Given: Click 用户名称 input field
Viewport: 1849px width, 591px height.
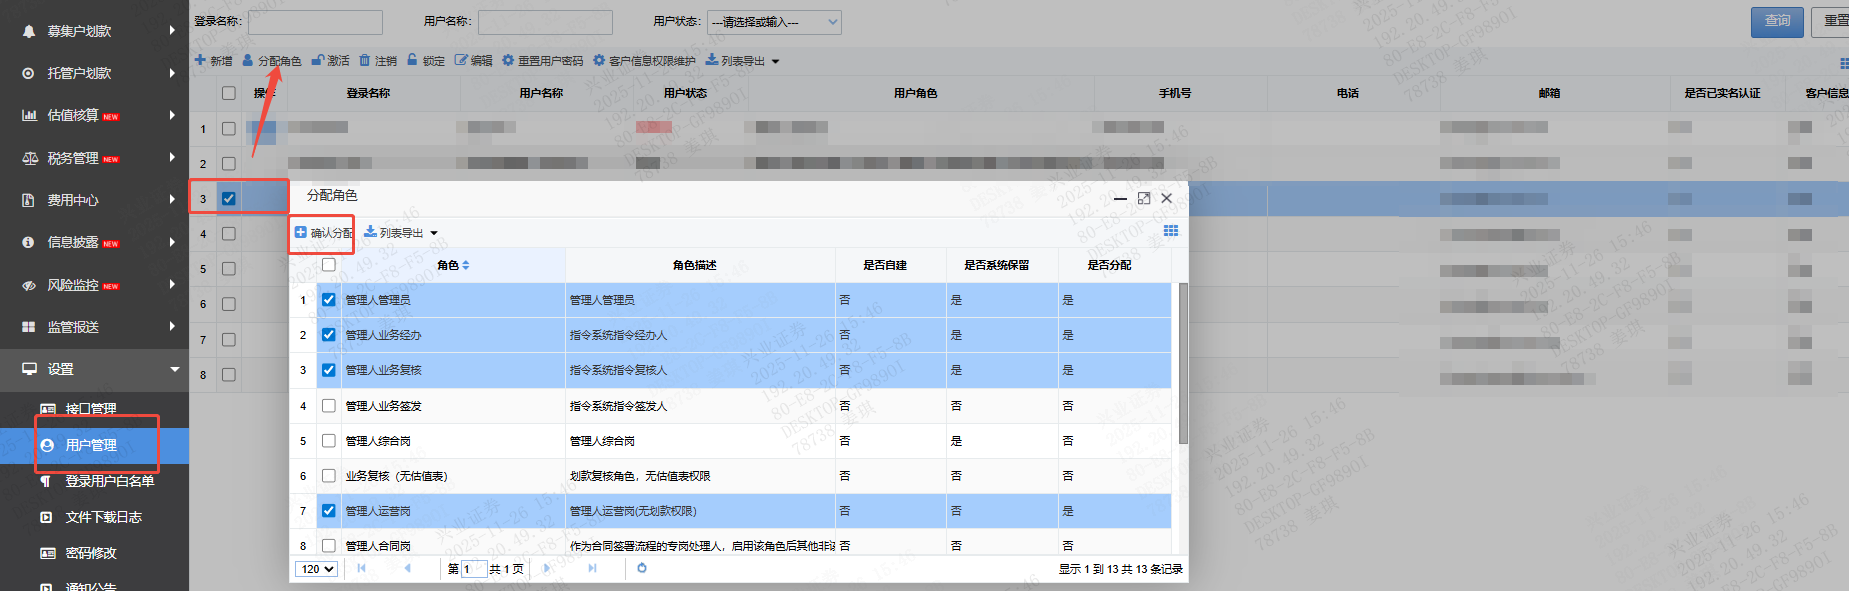Looking at the screenshot, I should coord(545,22).
